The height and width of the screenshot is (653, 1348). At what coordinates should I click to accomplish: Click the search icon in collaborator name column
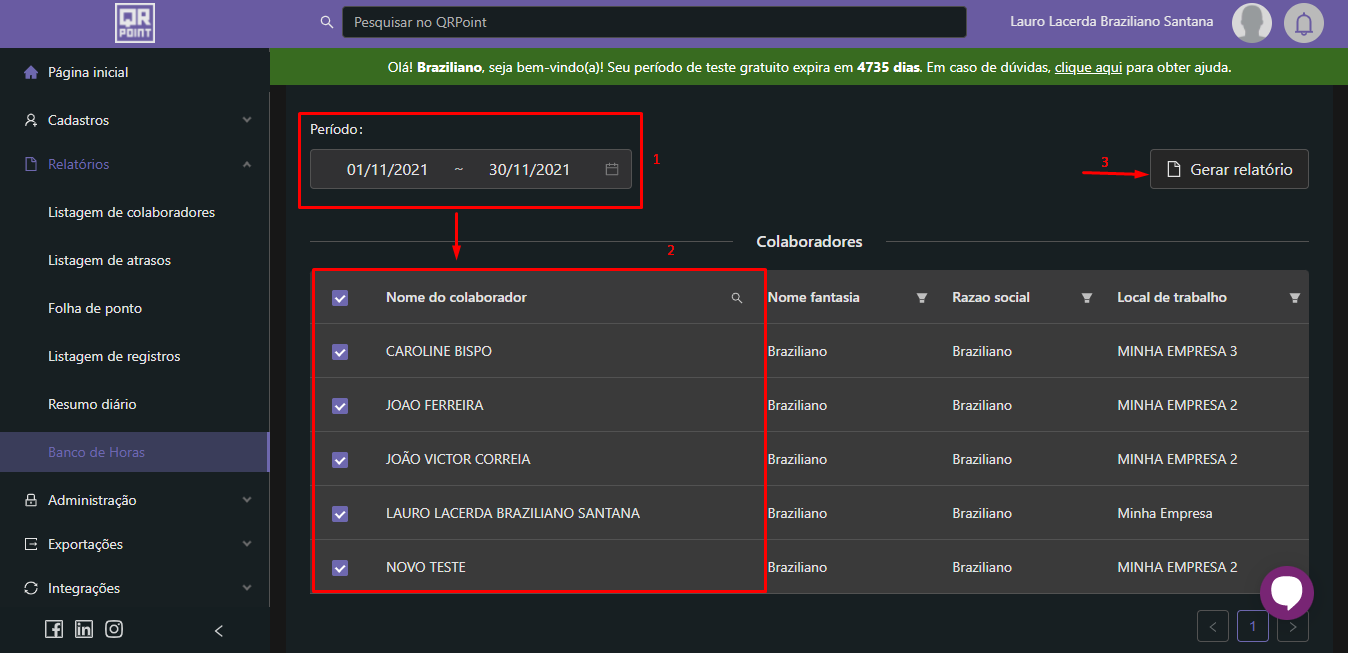737,298
